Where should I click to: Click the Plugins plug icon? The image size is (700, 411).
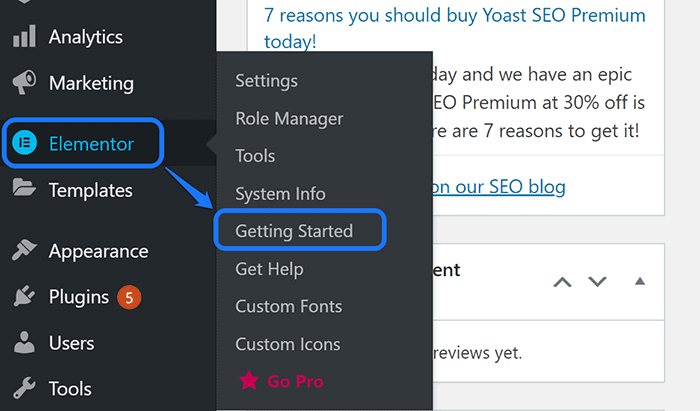24,297
